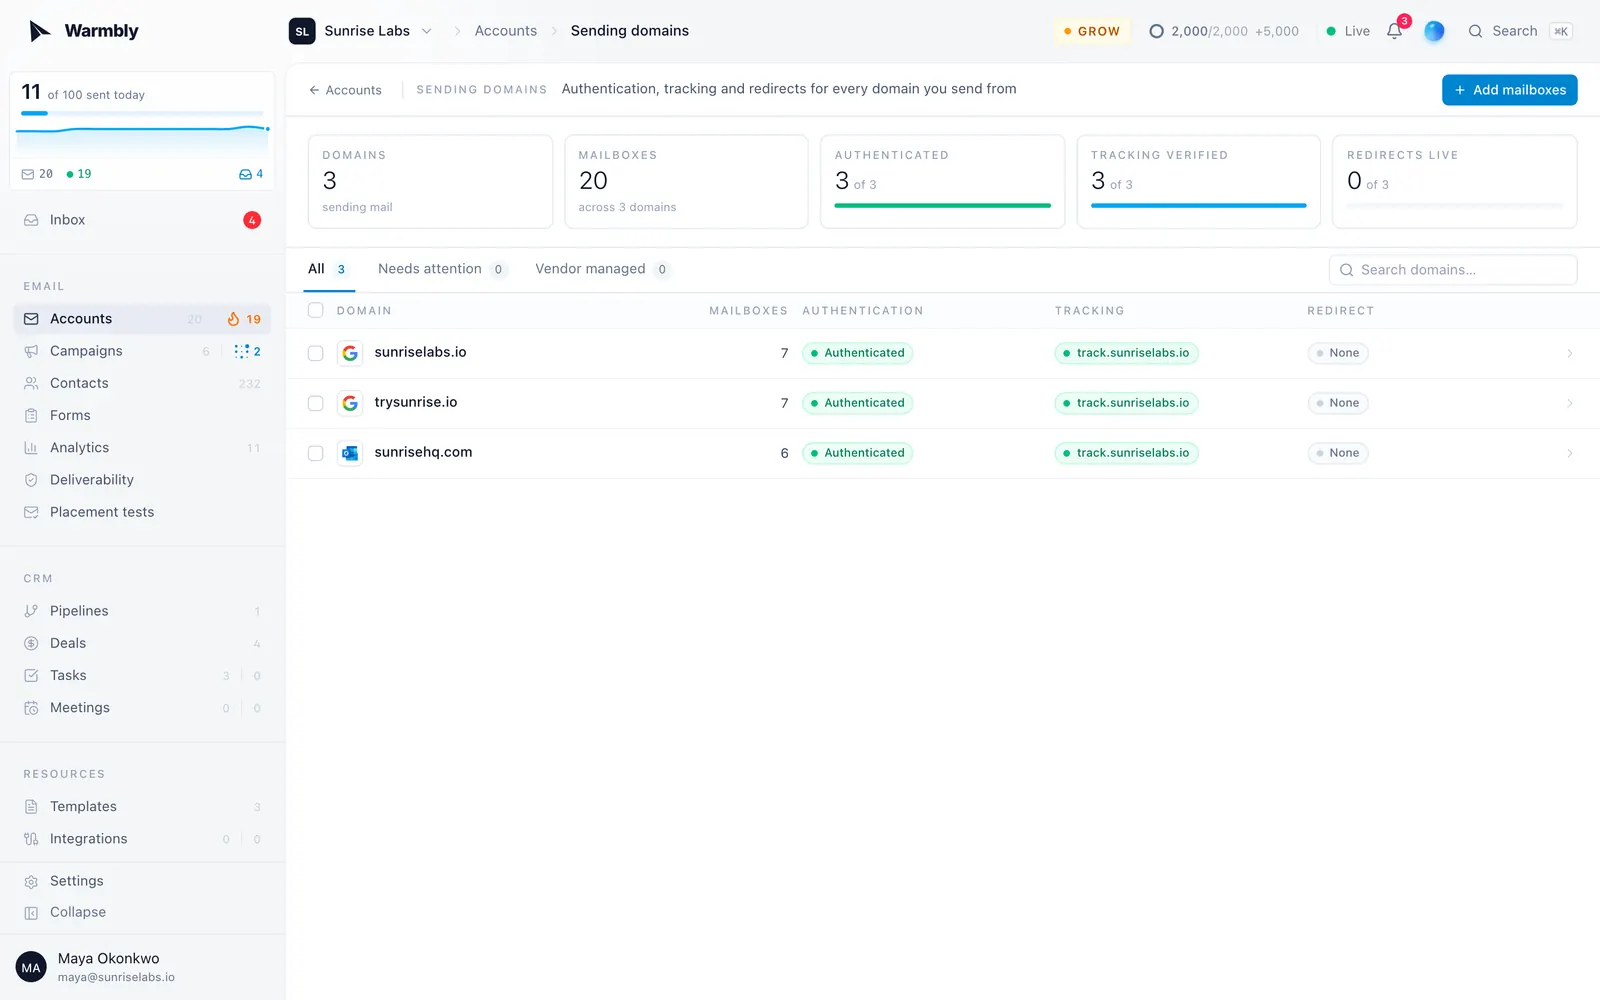Viewport: 1600px width, 1000px height.
Task: Open Integrations under Resources
Action: click(x=142, y=839)
